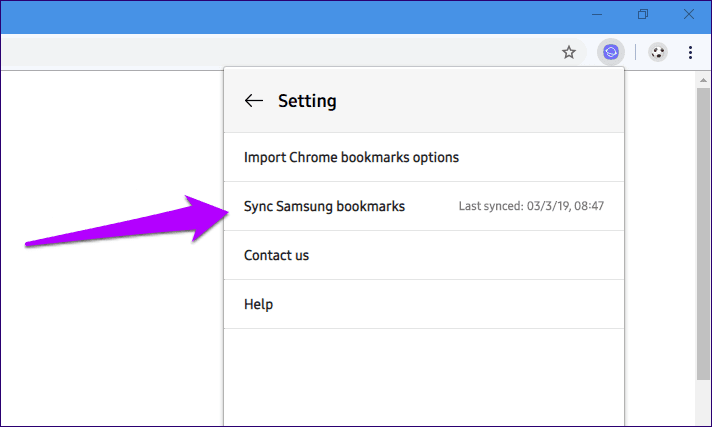
Task: Open the soccer ball profile avatar
Action: pyautogui.click(x=658, y=52)
